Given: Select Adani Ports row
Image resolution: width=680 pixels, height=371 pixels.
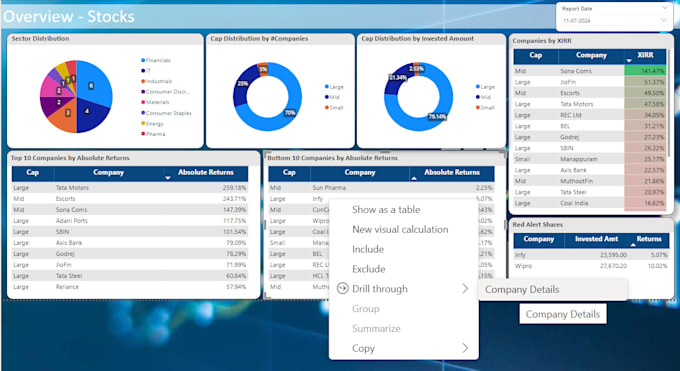Looking at the screenshot, I should coord(130,221).
